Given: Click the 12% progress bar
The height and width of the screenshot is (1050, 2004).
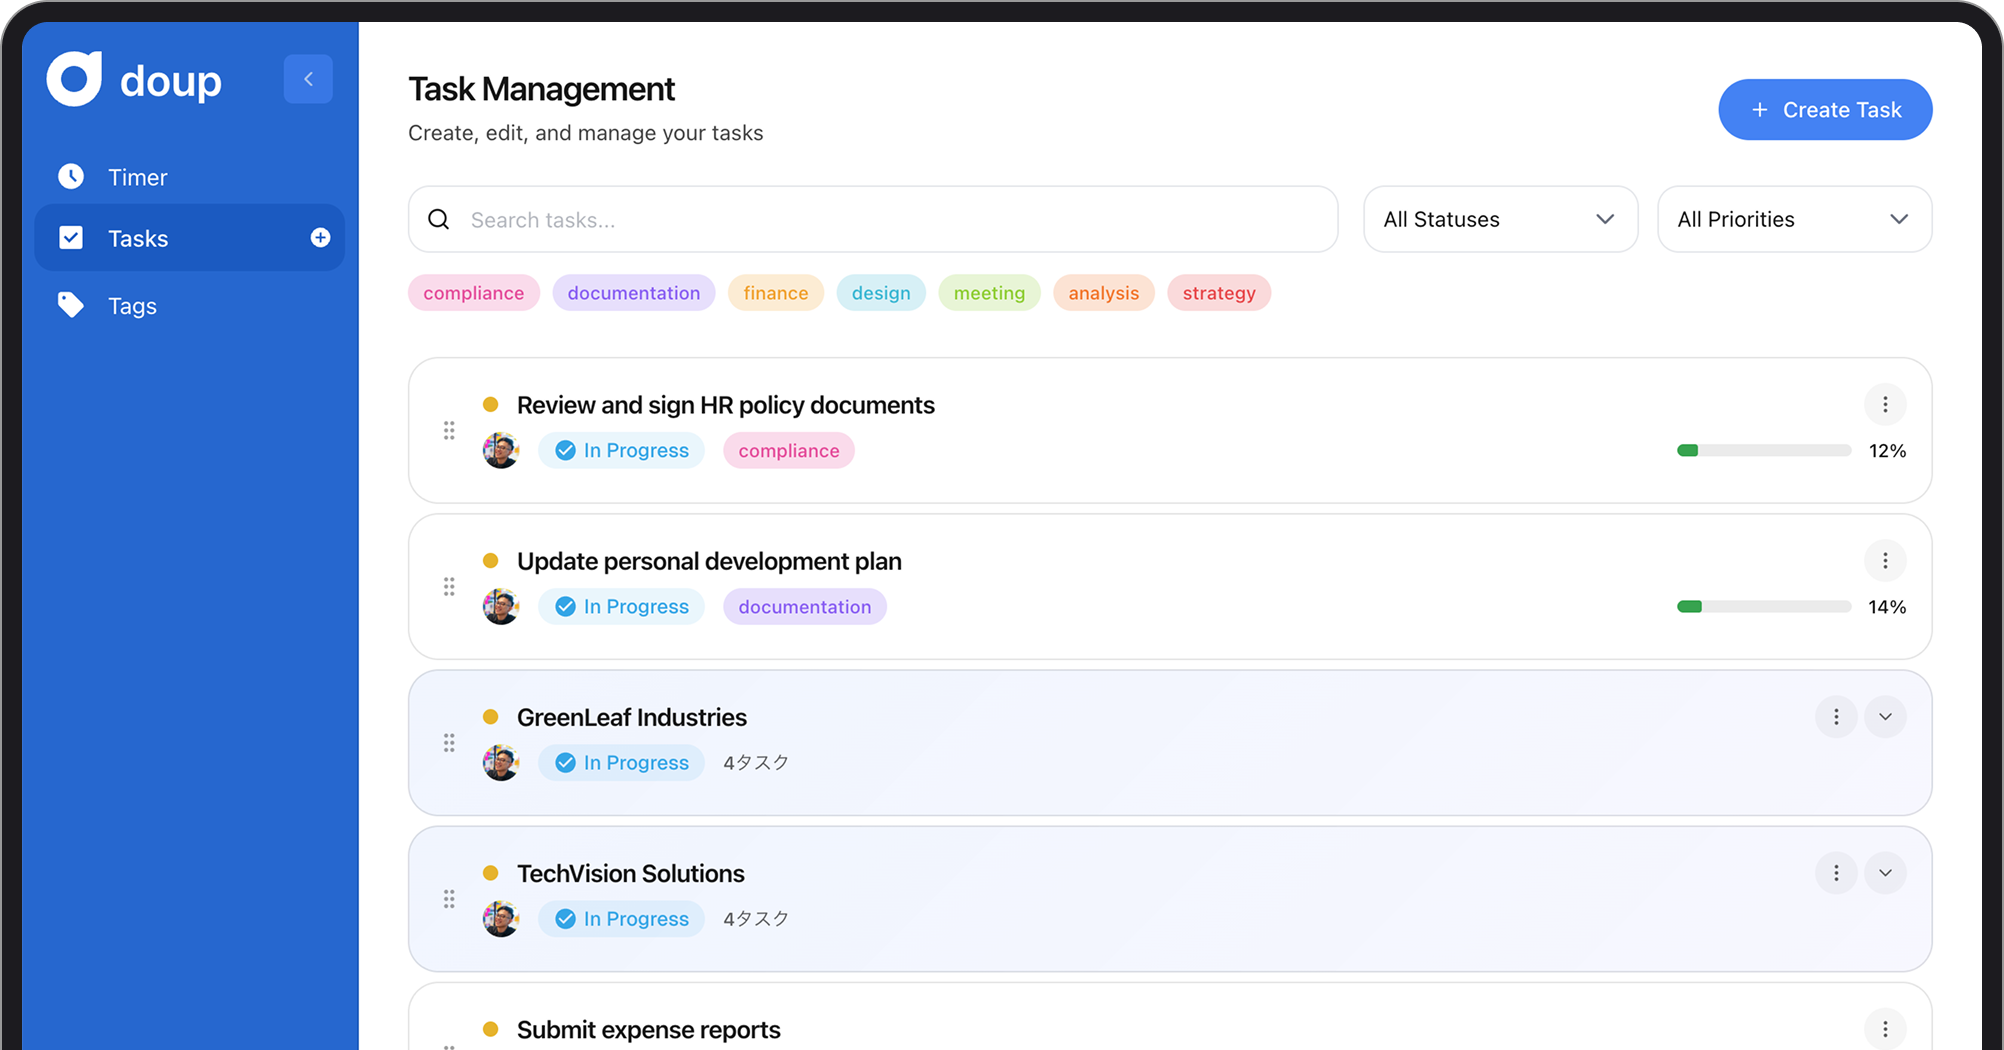Looking at the screenshot, I should point(1763,451).
